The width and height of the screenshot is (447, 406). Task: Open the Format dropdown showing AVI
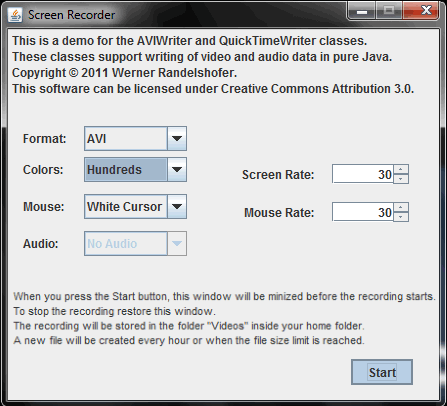(x=135, y=138)
